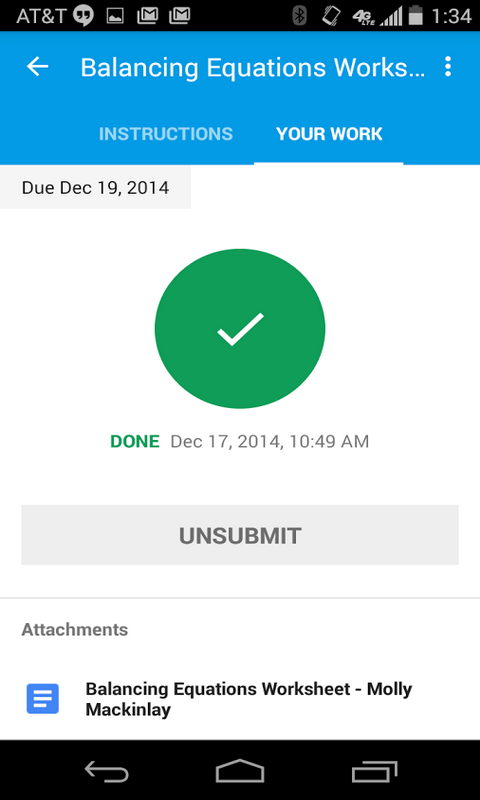Tap the battery indicator icon

click(416, 16)
